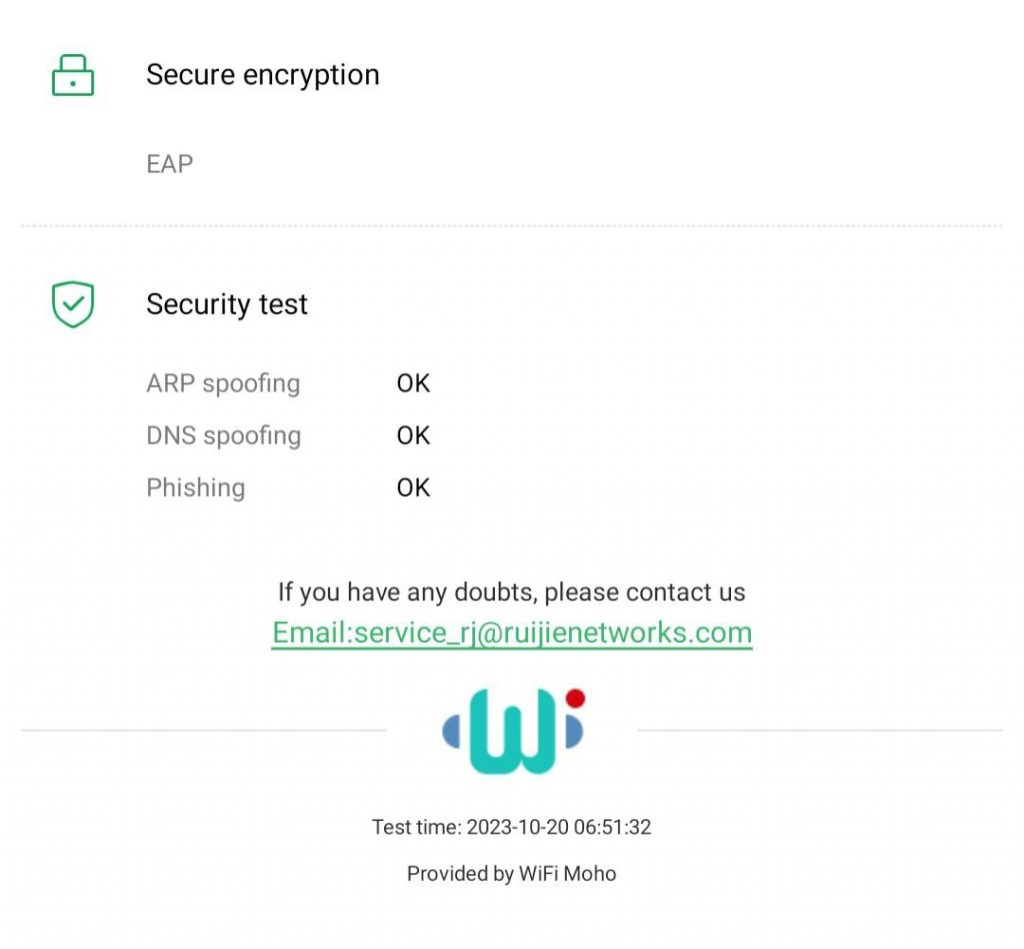Click the Phishing label
This screenshot has height=949, width=1024.
tap(196, 487)
